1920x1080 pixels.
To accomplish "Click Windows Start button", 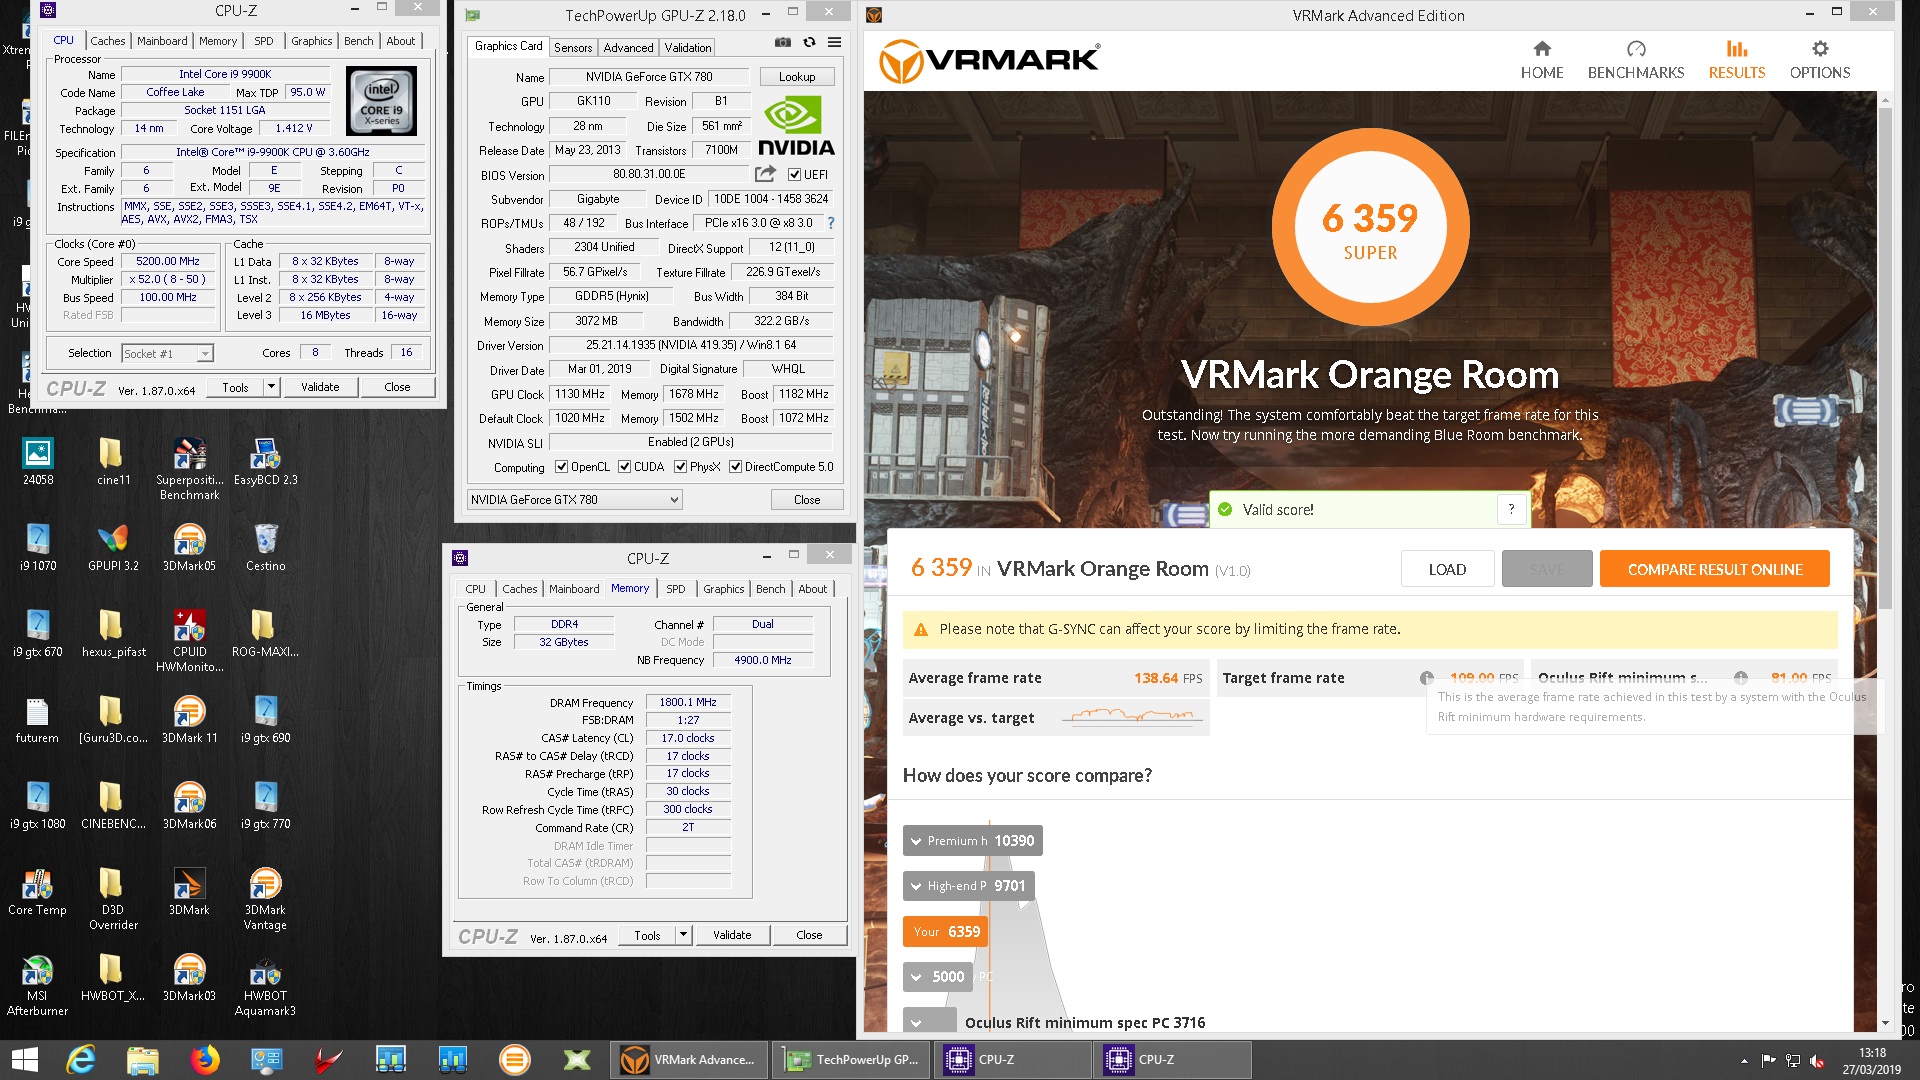I will (x=24, y=1059).
